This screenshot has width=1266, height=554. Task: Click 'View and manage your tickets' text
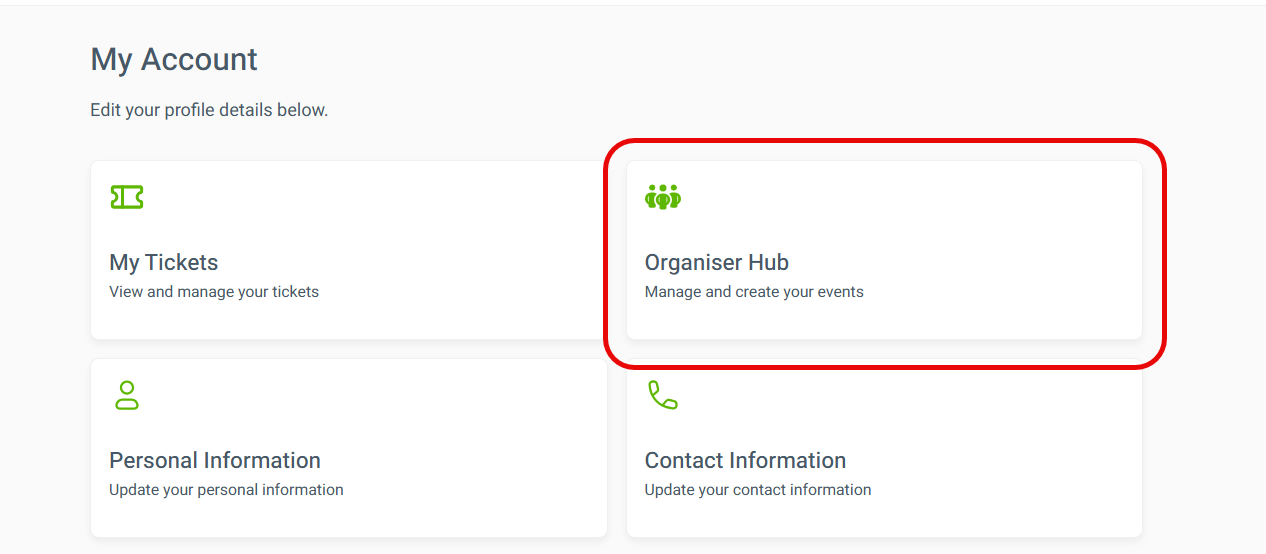214,292
